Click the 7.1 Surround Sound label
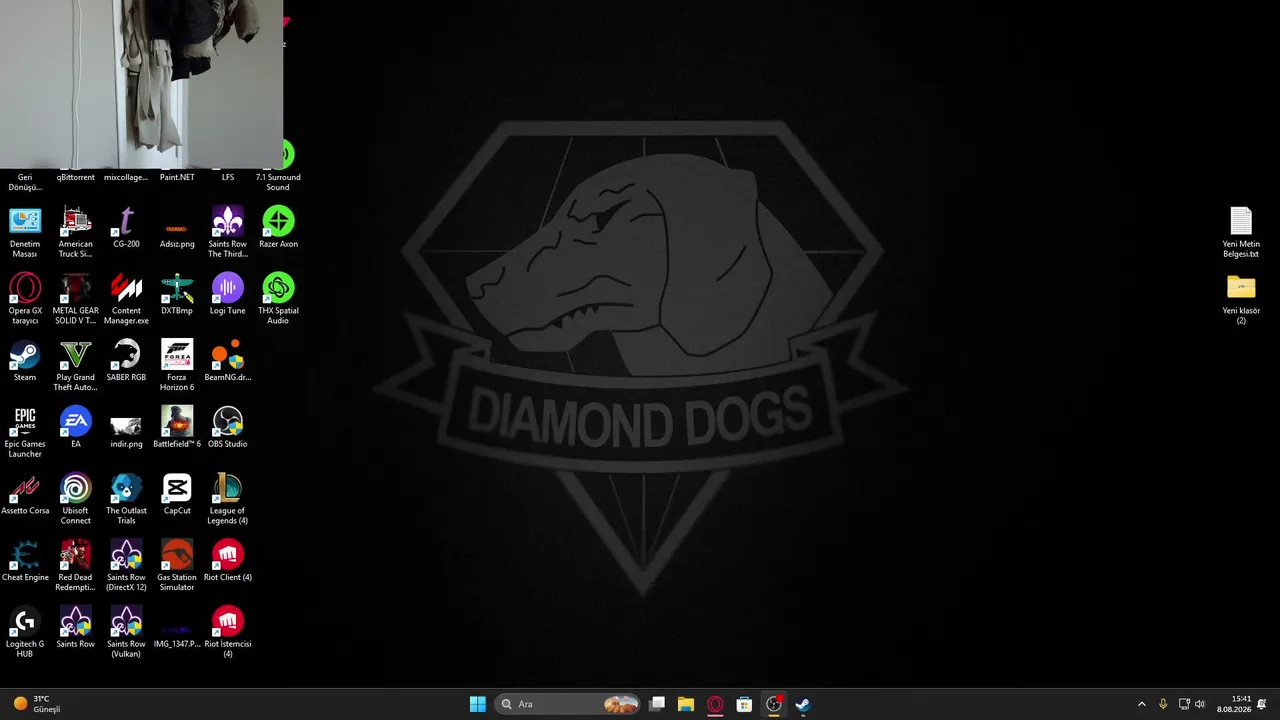Screen dimensions: 1280x720 point(278,182)
